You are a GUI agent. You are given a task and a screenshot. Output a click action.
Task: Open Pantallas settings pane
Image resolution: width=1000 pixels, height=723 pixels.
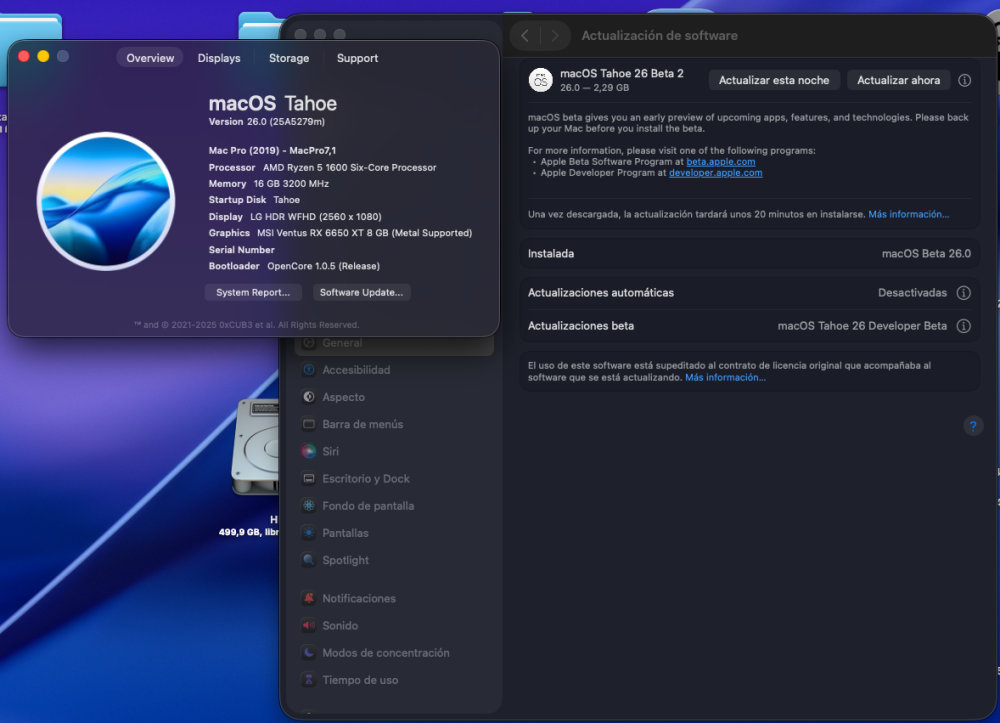coord(394,533)
